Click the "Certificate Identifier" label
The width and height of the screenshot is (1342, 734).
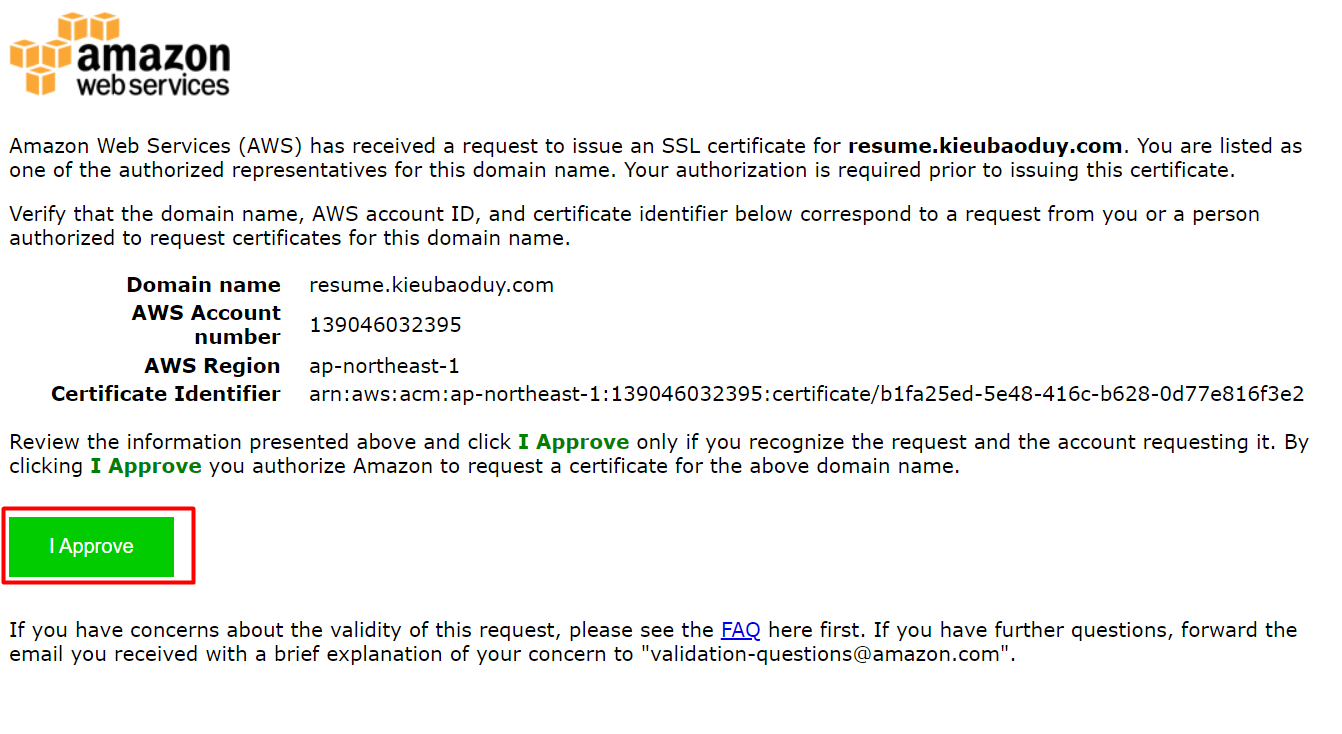pos(166,394)
